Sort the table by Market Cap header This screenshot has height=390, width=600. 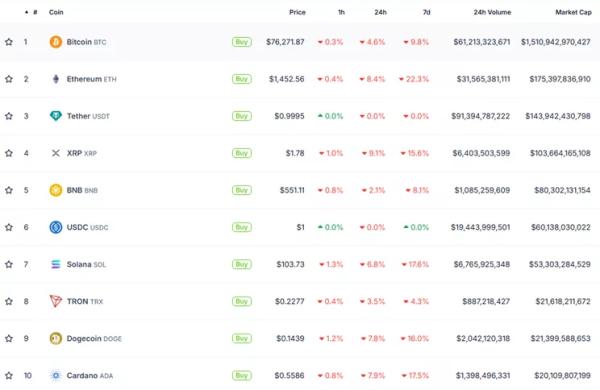pos(573,12)
